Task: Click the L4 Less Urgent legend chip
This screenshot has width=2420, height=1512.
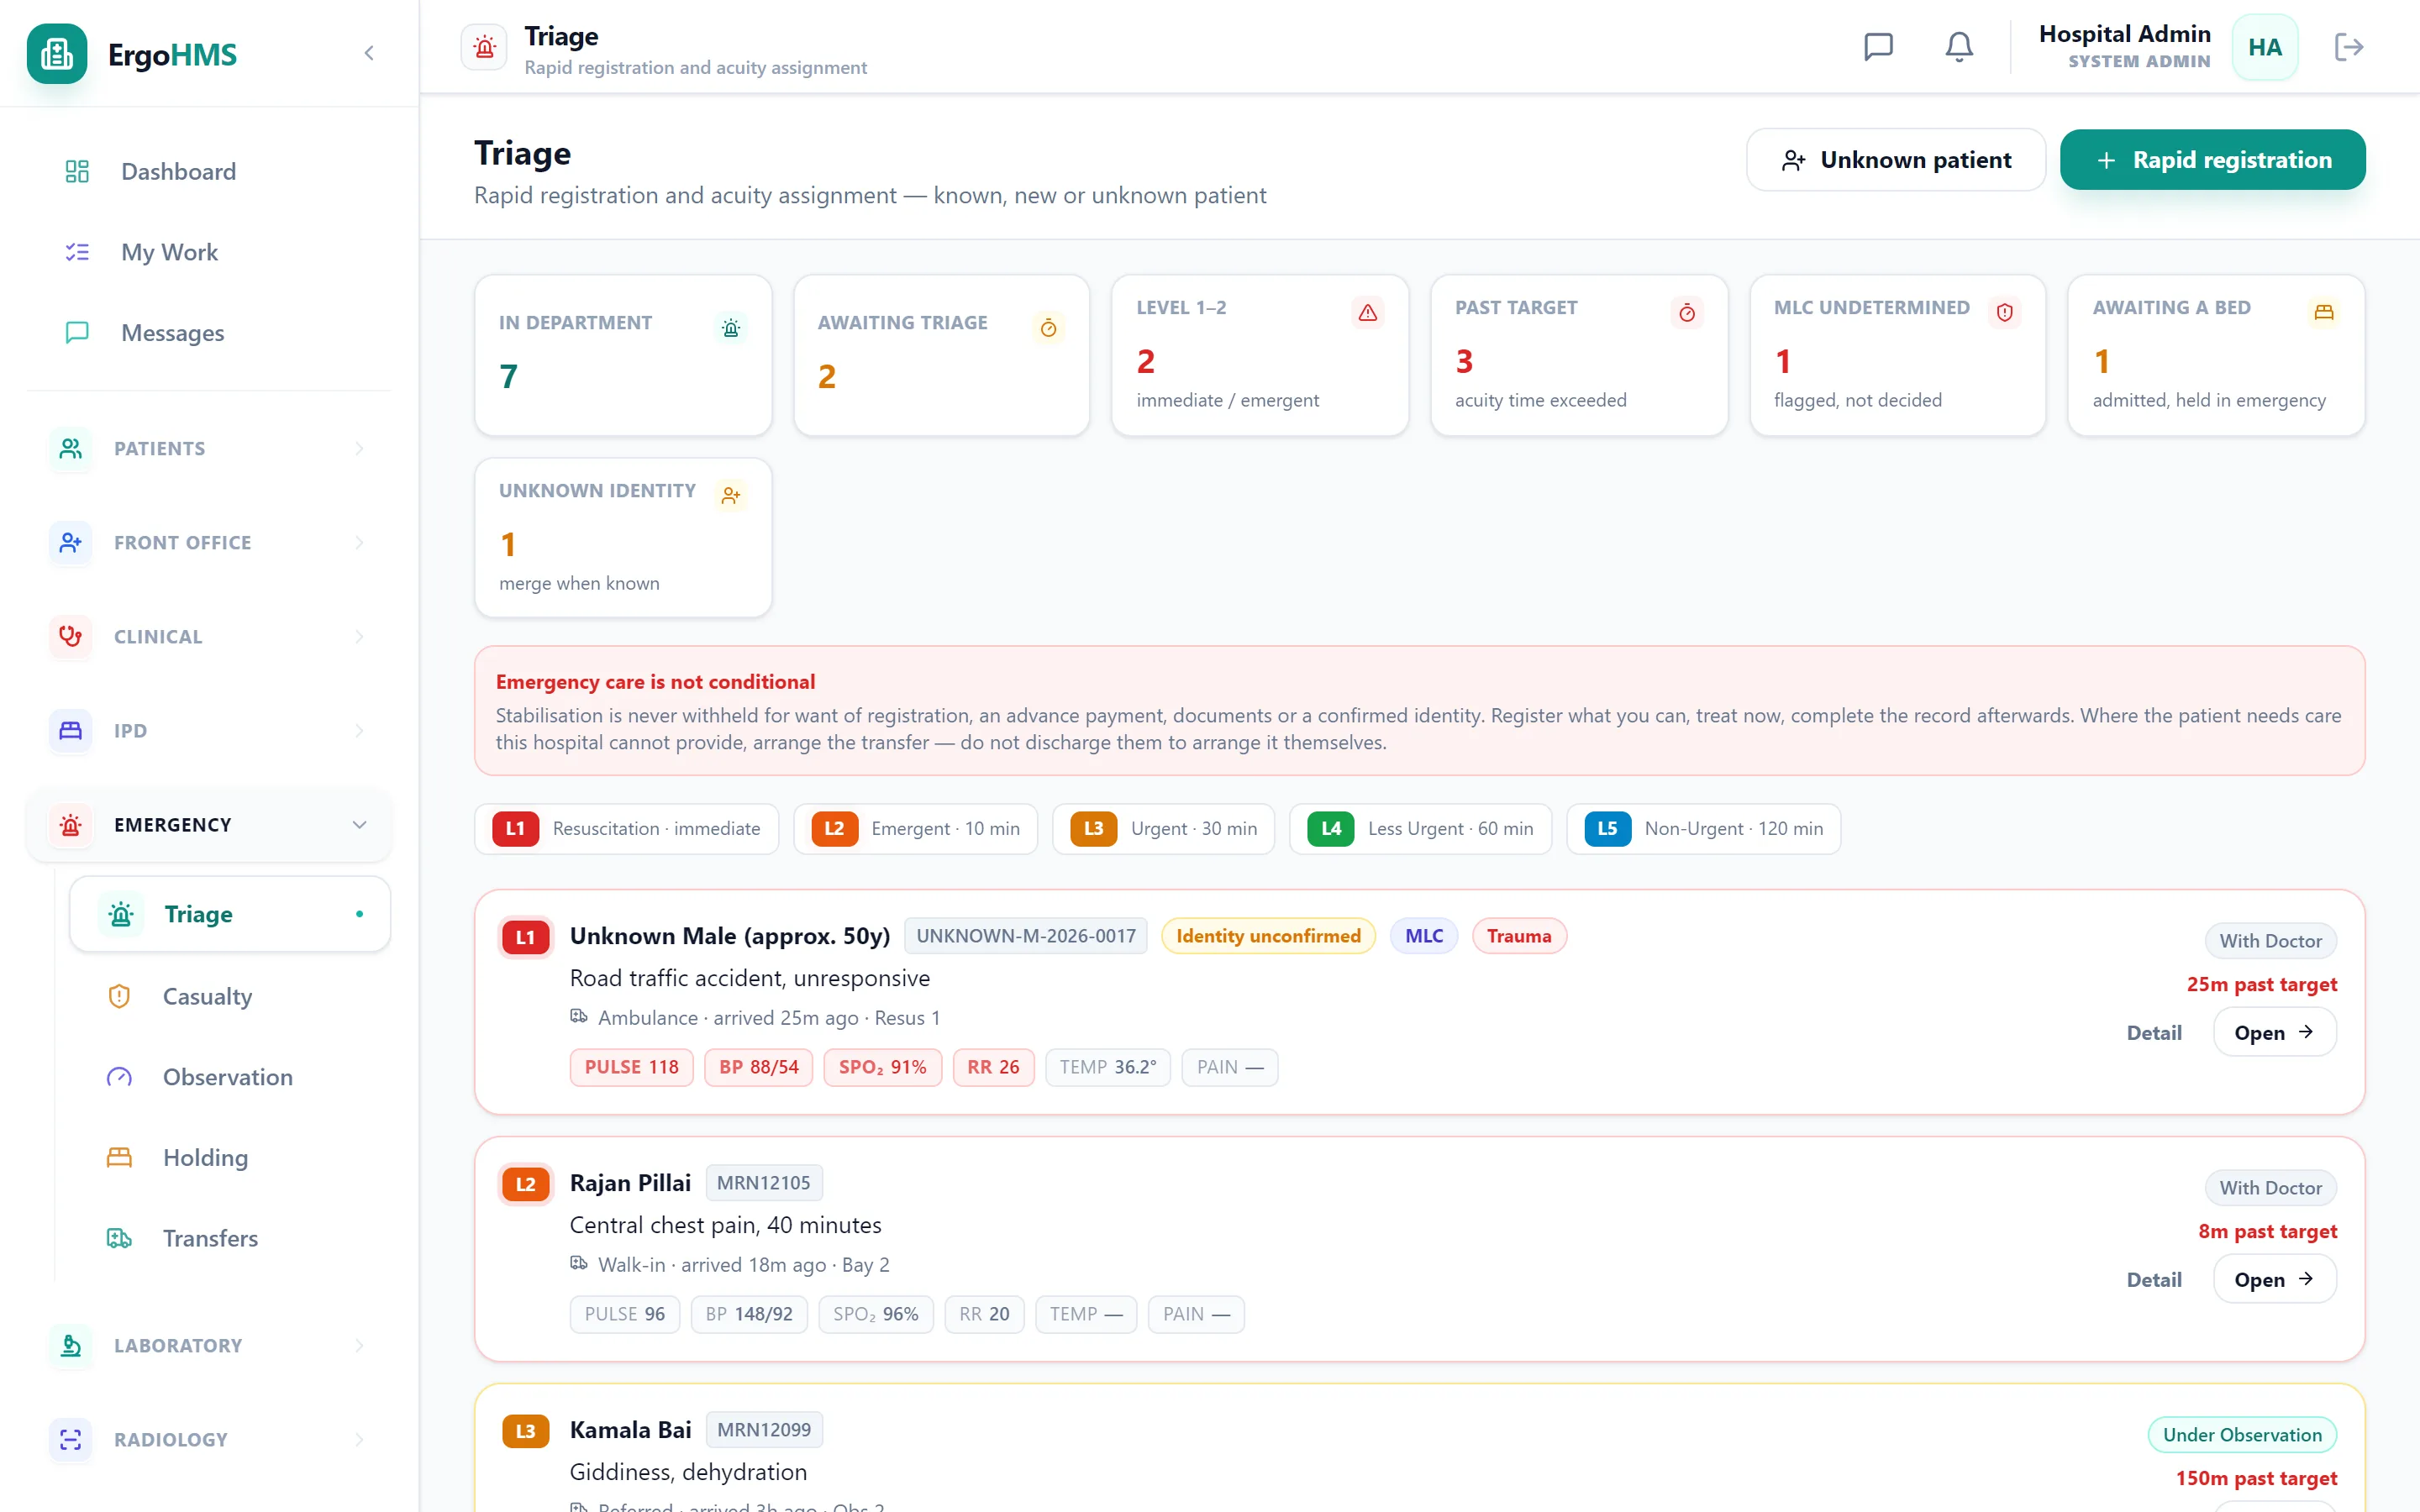Action: 1421,829
